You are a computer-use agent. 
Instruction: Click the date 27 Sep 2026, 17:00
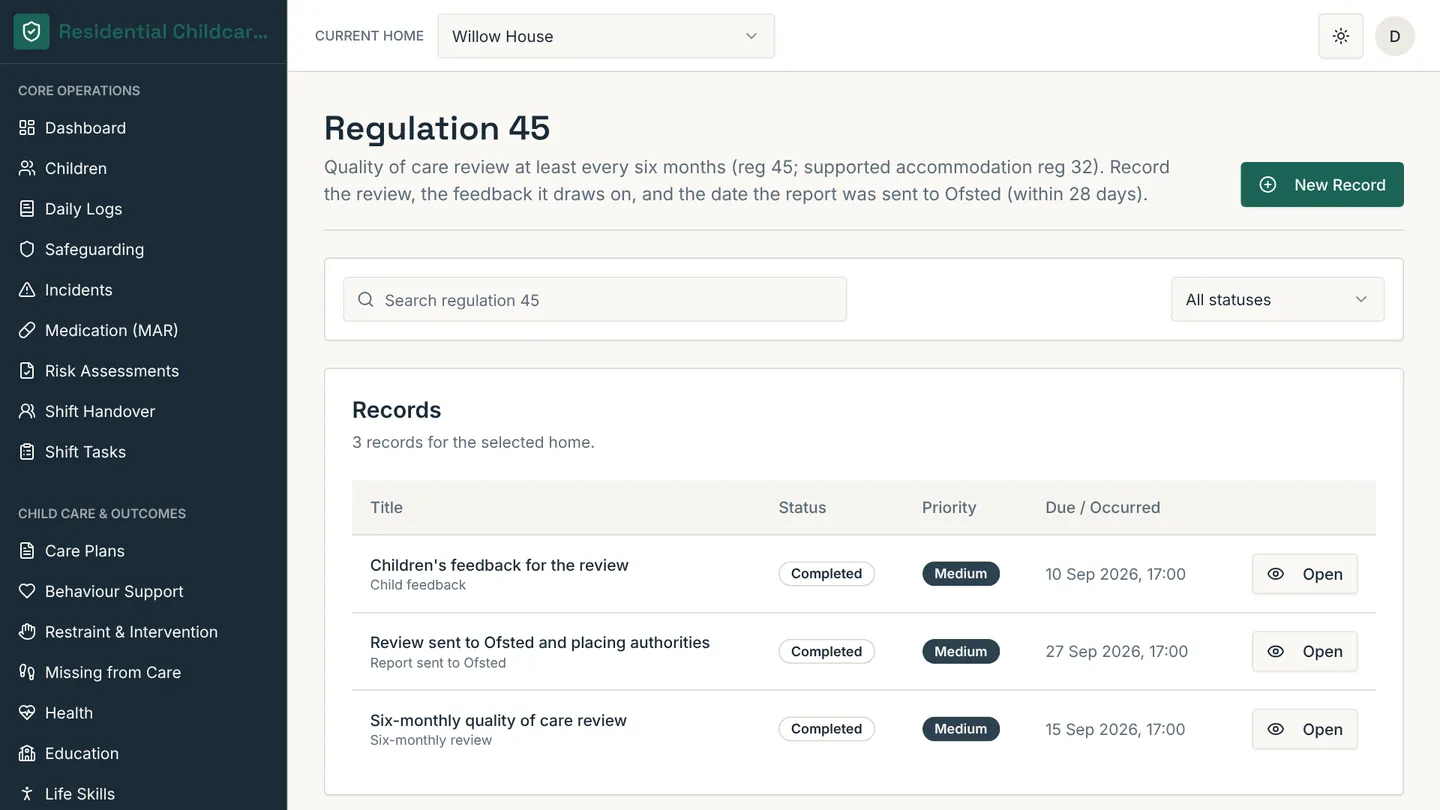pos(1117,651)
